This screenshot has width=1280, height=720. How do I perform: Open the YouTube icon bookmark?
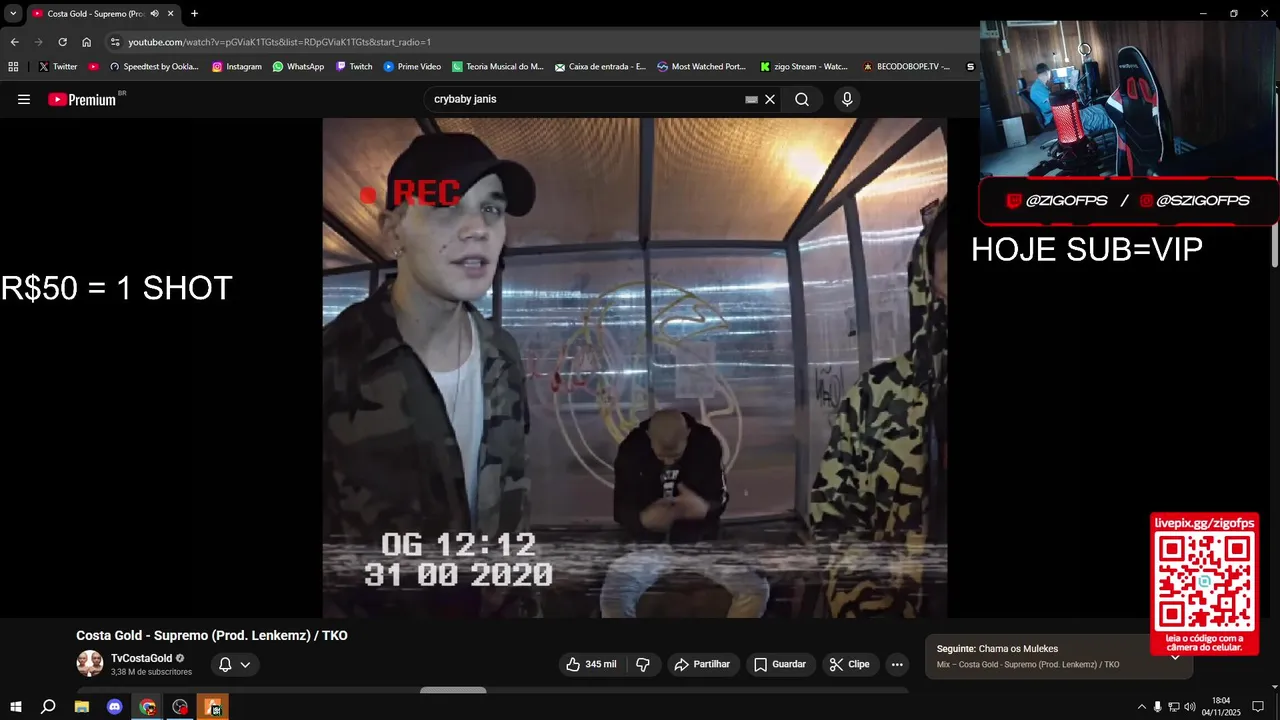(x=94, y=66)
